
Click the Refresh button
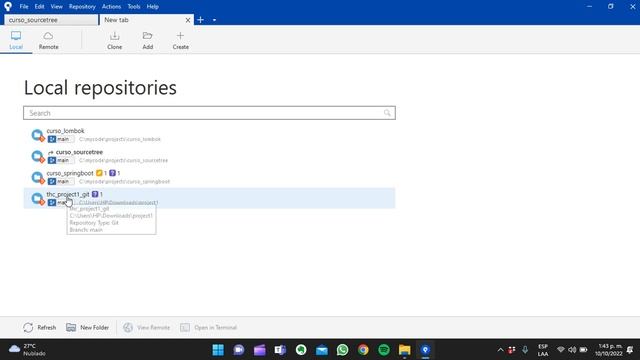click(40, 327)
